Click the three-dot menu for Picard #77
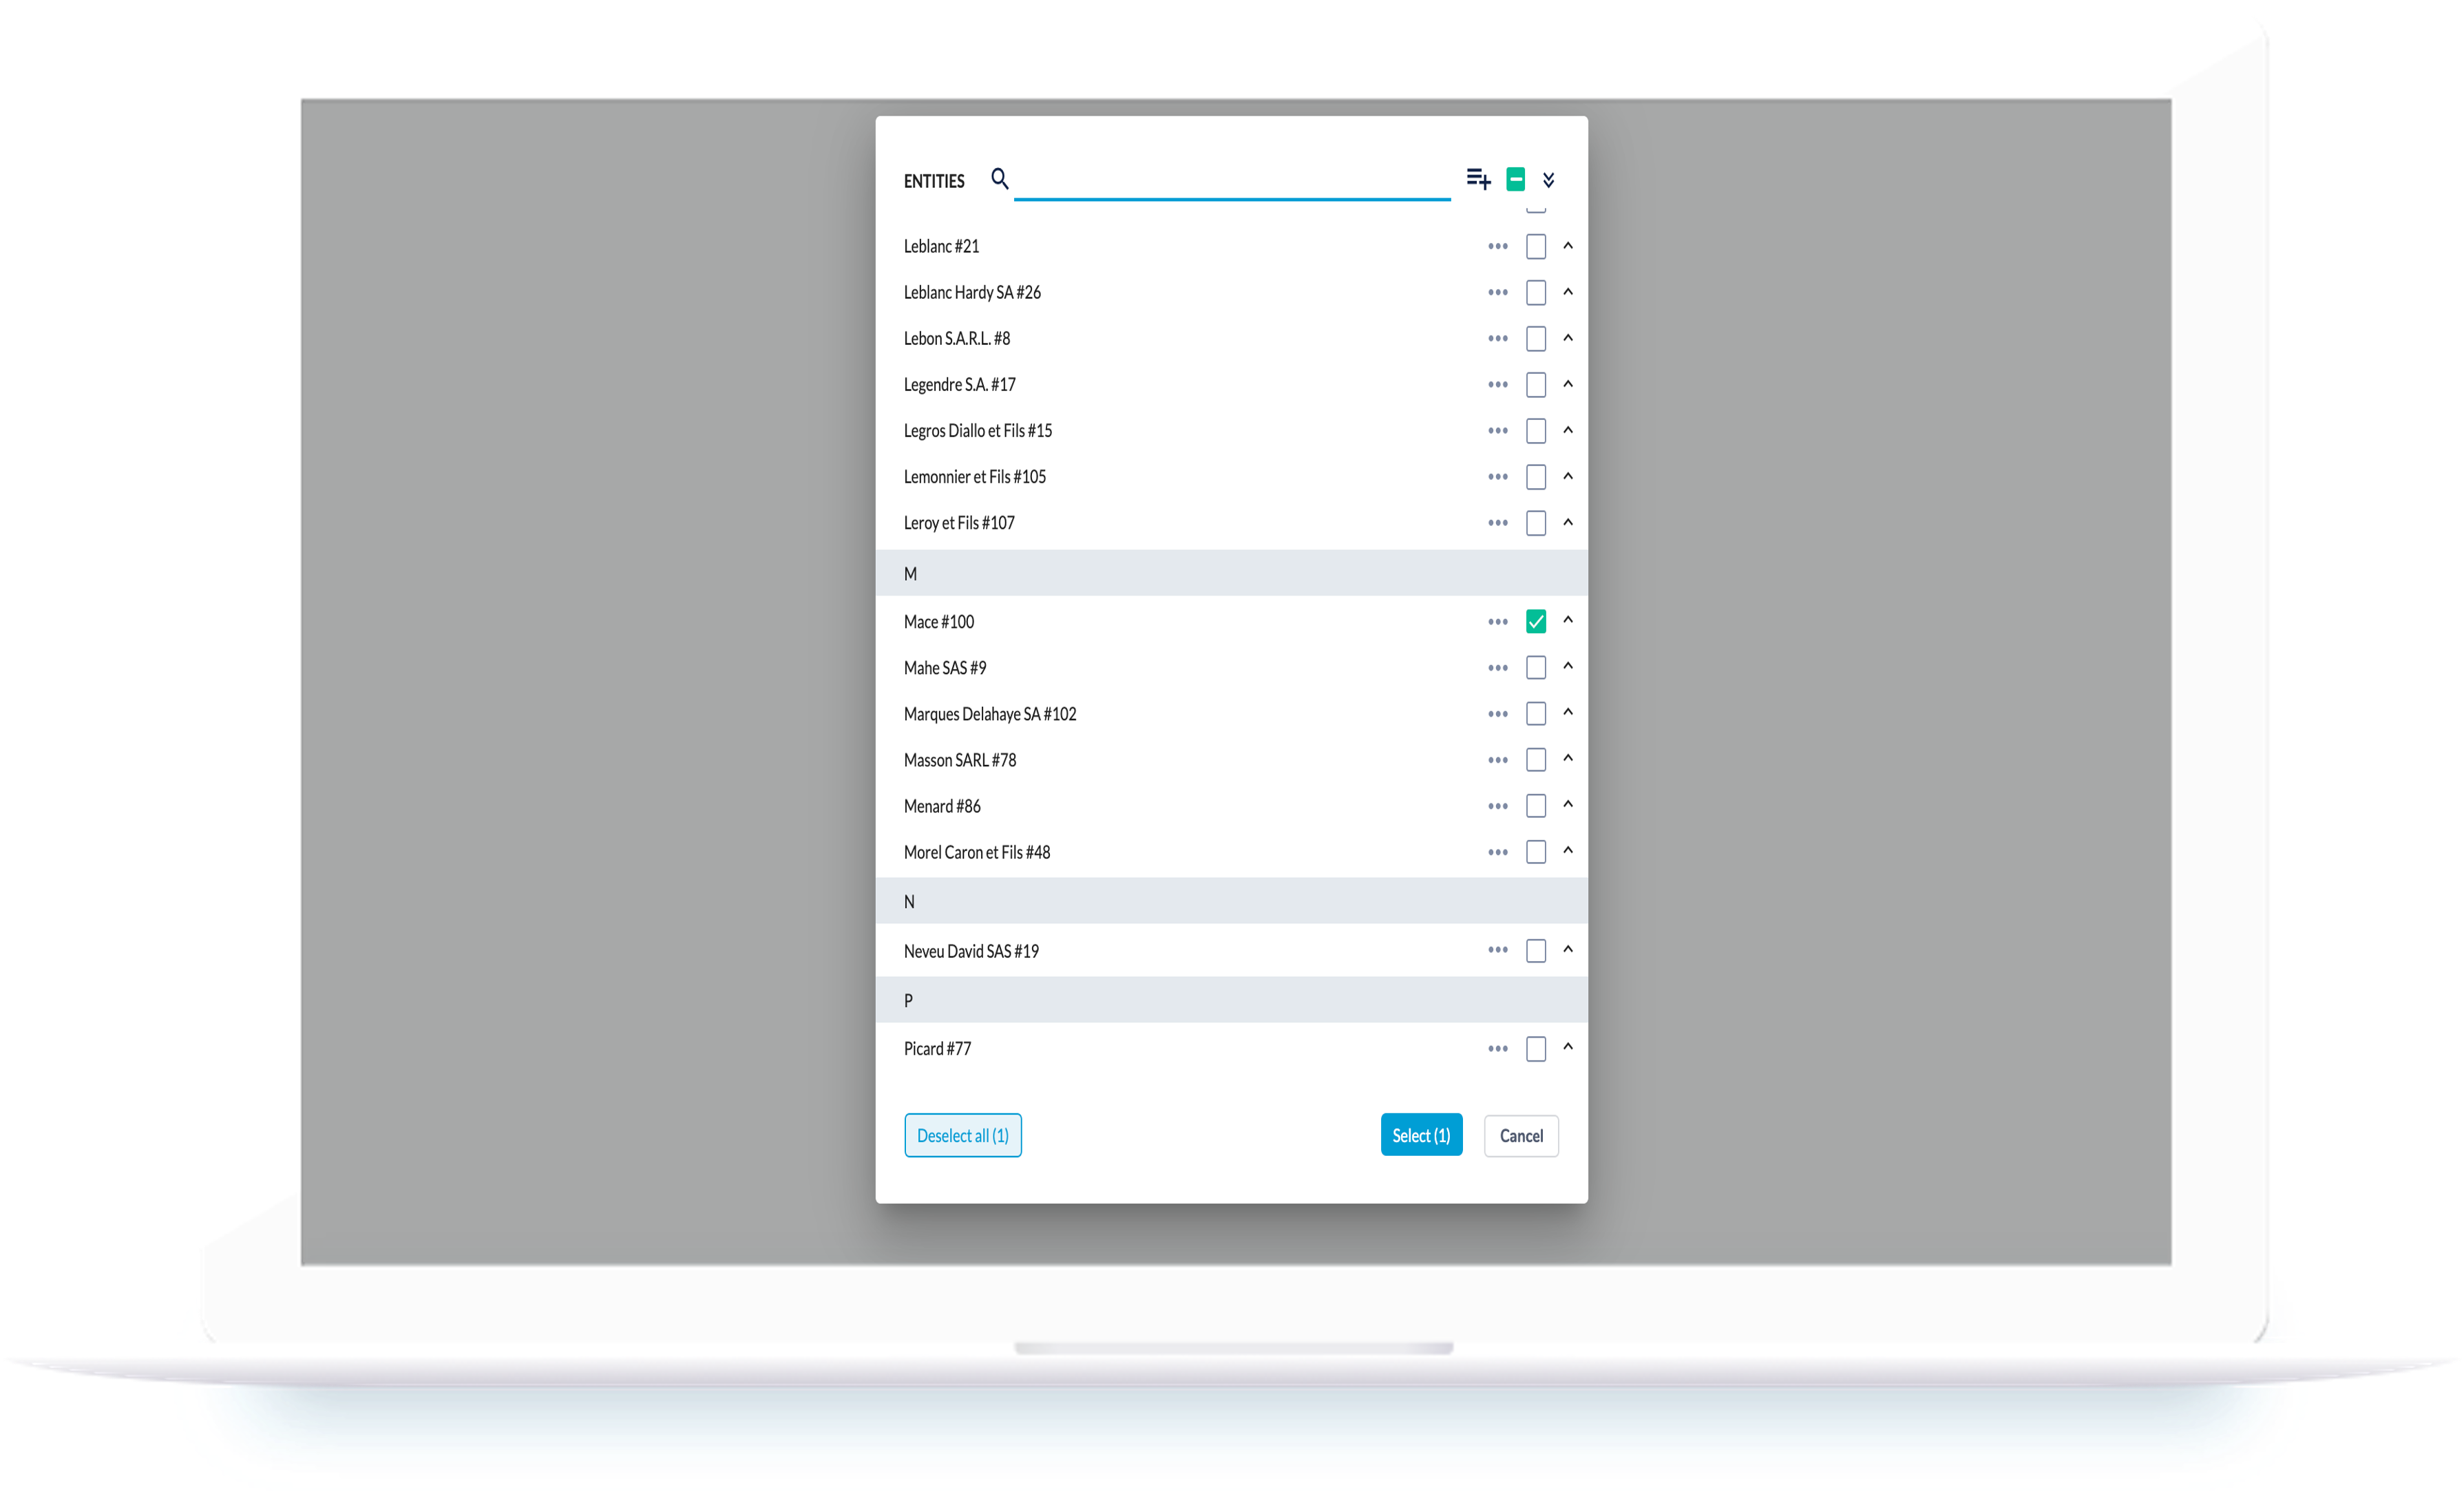The width and height of the screenshot is (2464, 1505). click(x=1499, y=1047)
